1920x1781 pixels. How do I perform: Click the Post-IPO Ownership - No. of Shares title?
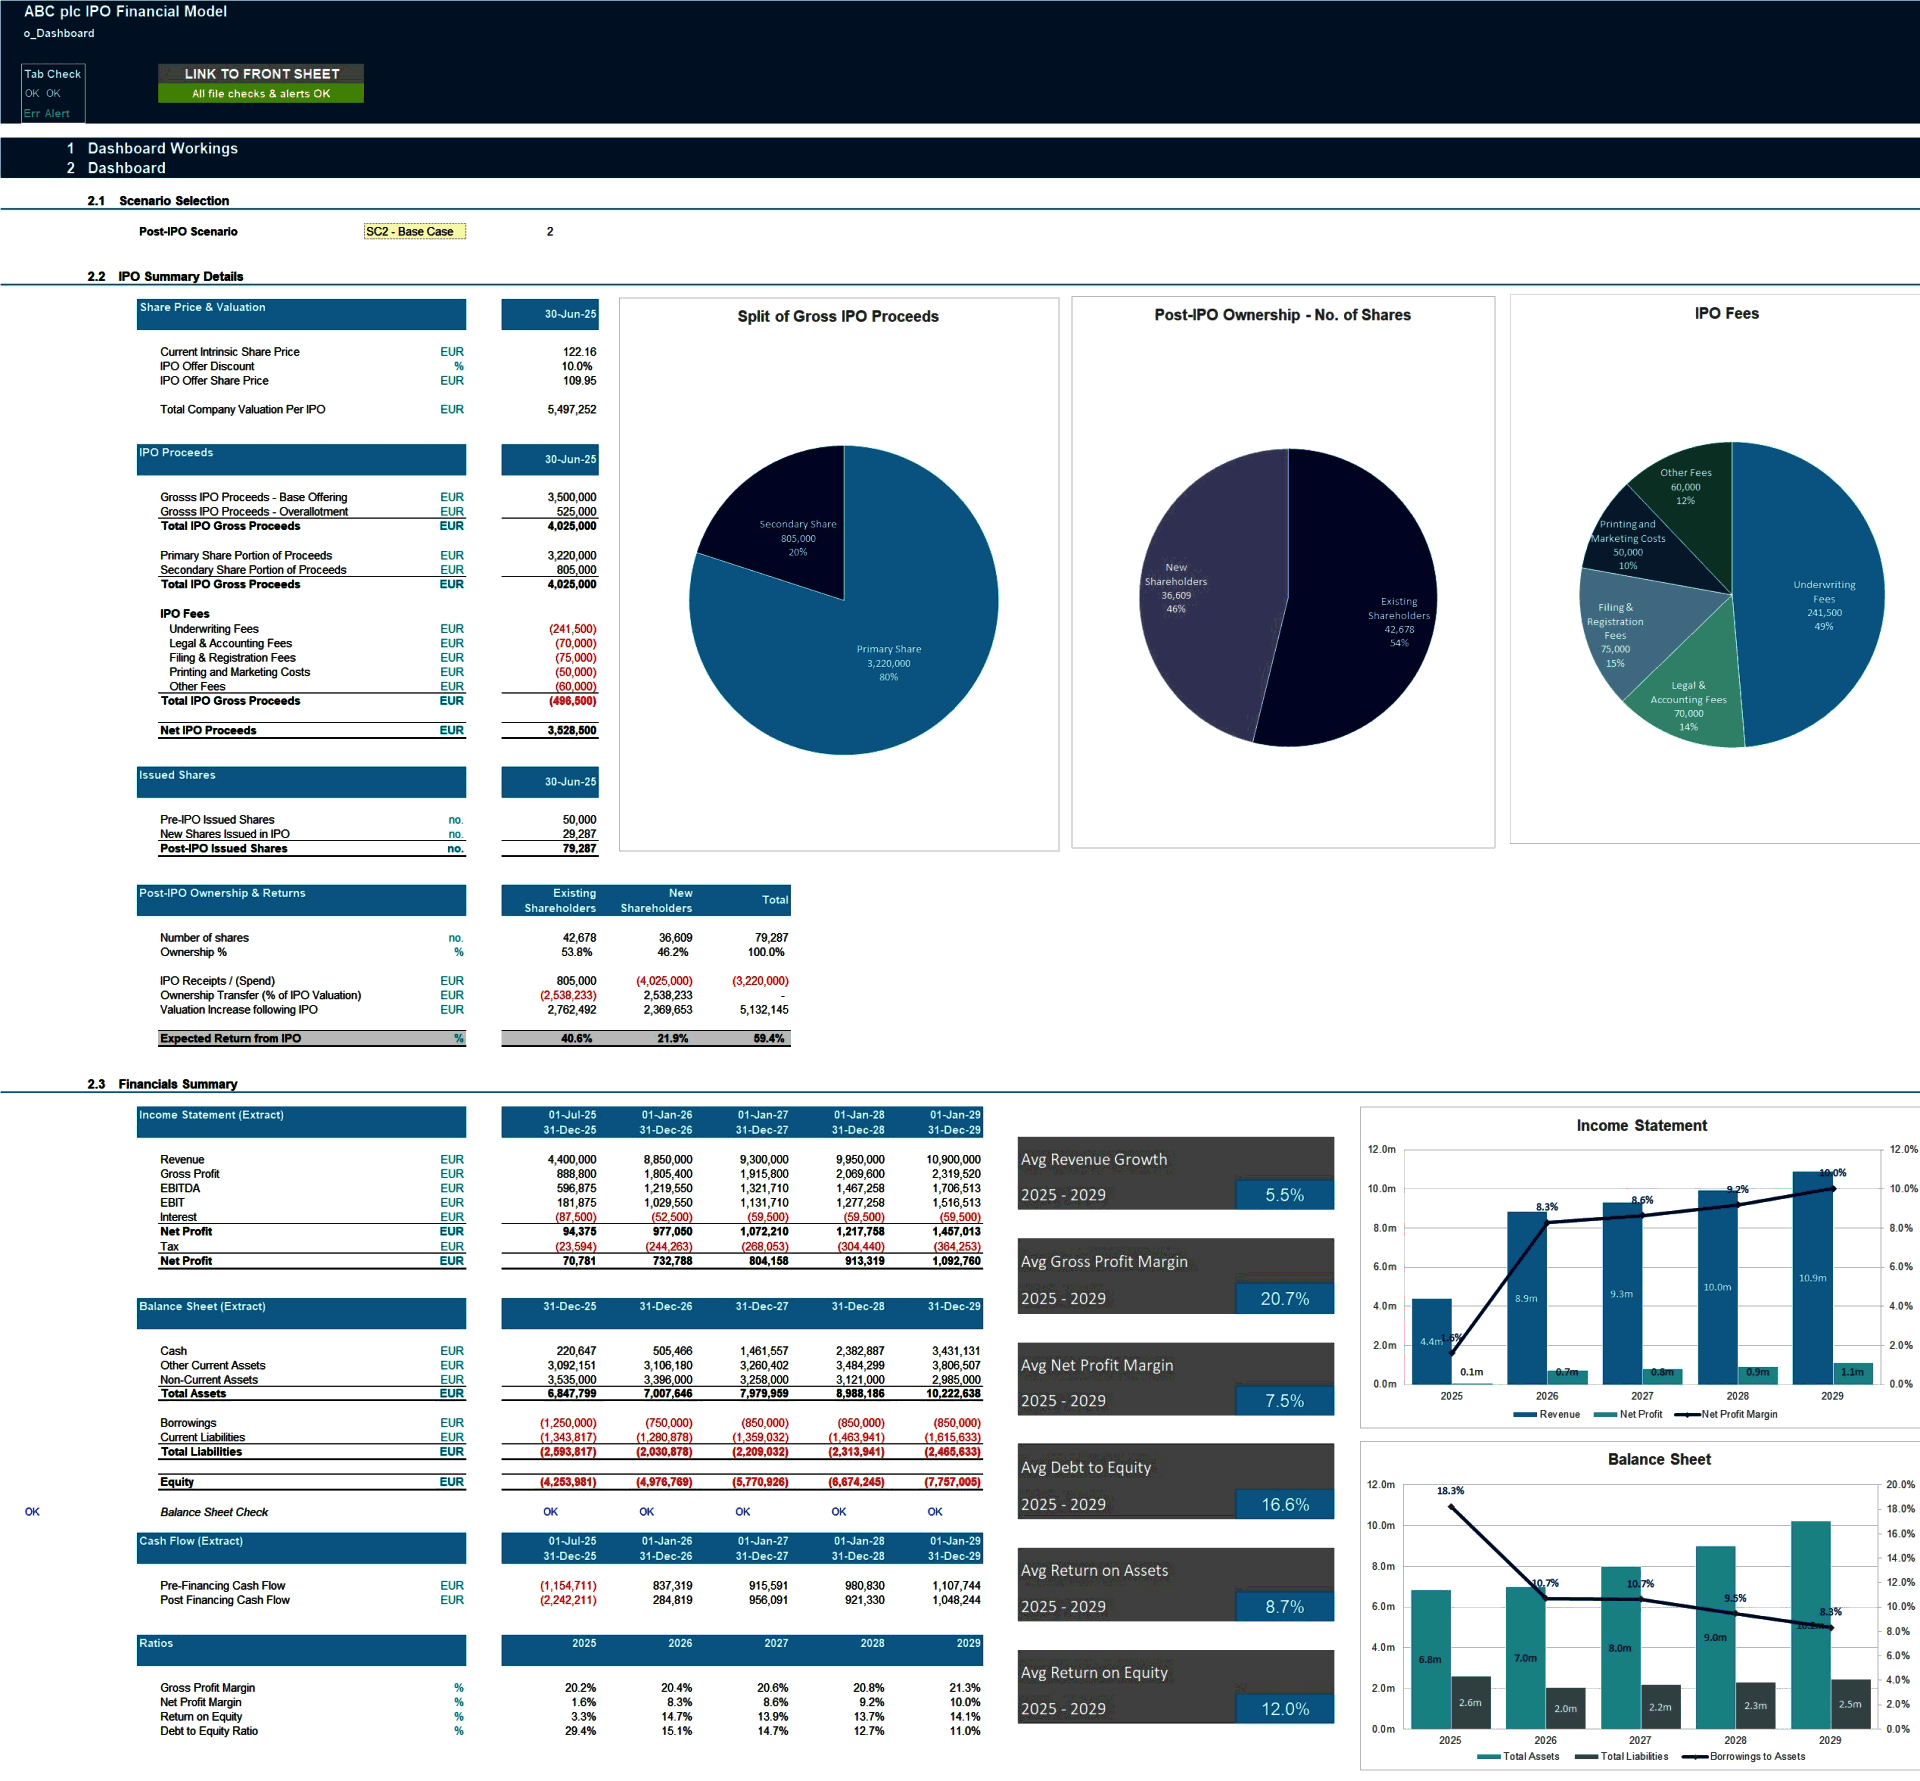click(x=1282, y=315)
